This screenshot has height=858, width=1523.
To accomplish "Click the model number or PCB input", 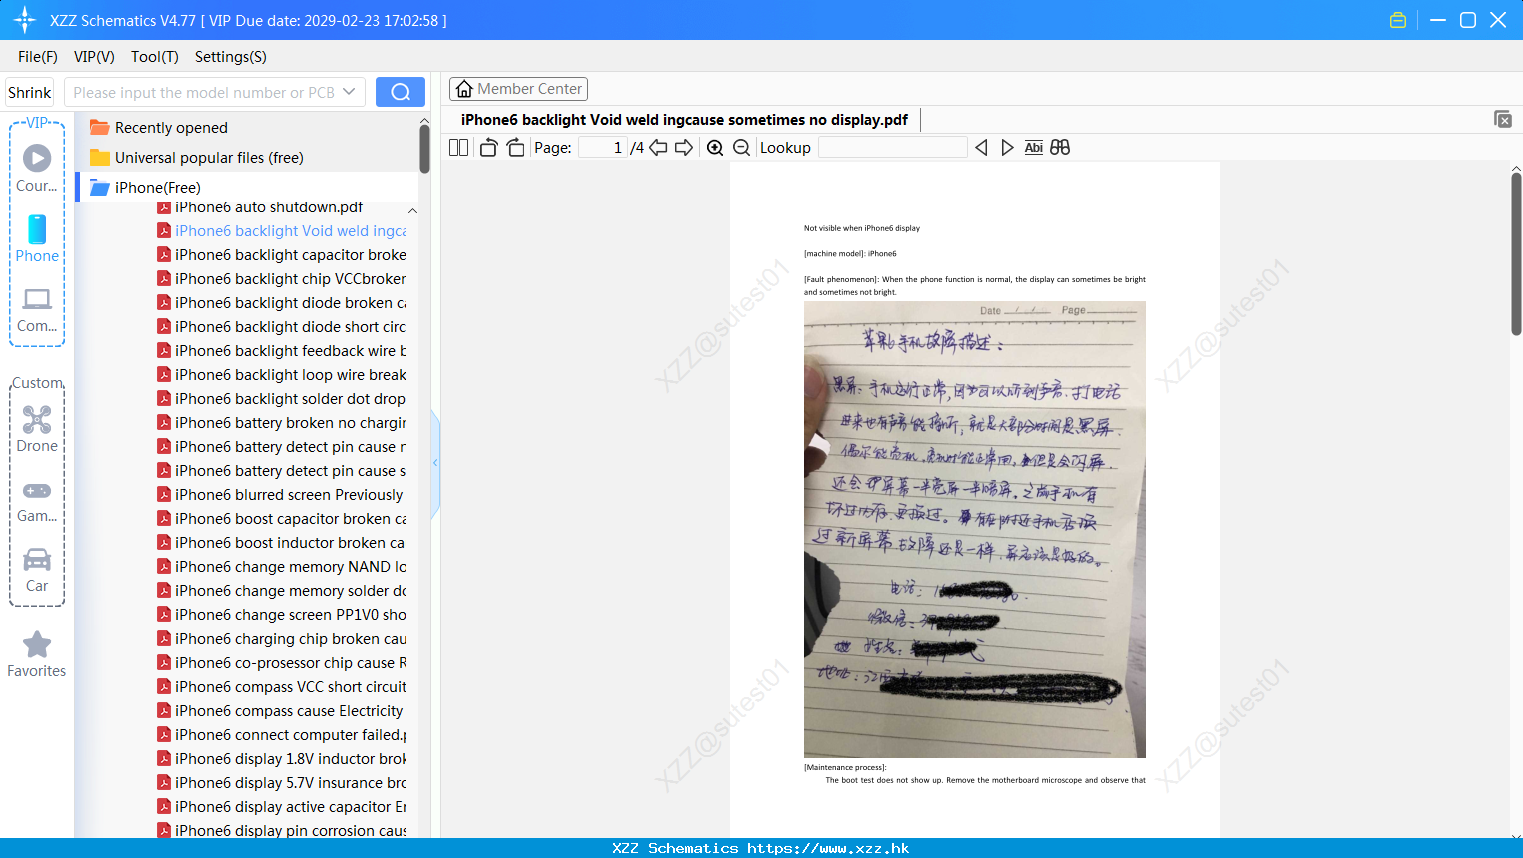I will (204, 92).
